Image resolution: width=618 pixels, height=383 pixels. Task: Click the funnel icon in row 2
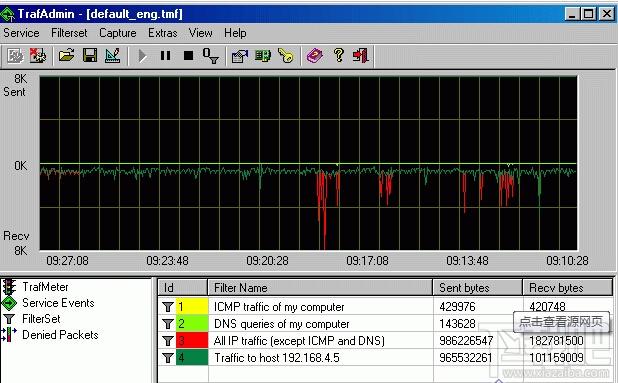pos(168,324)
